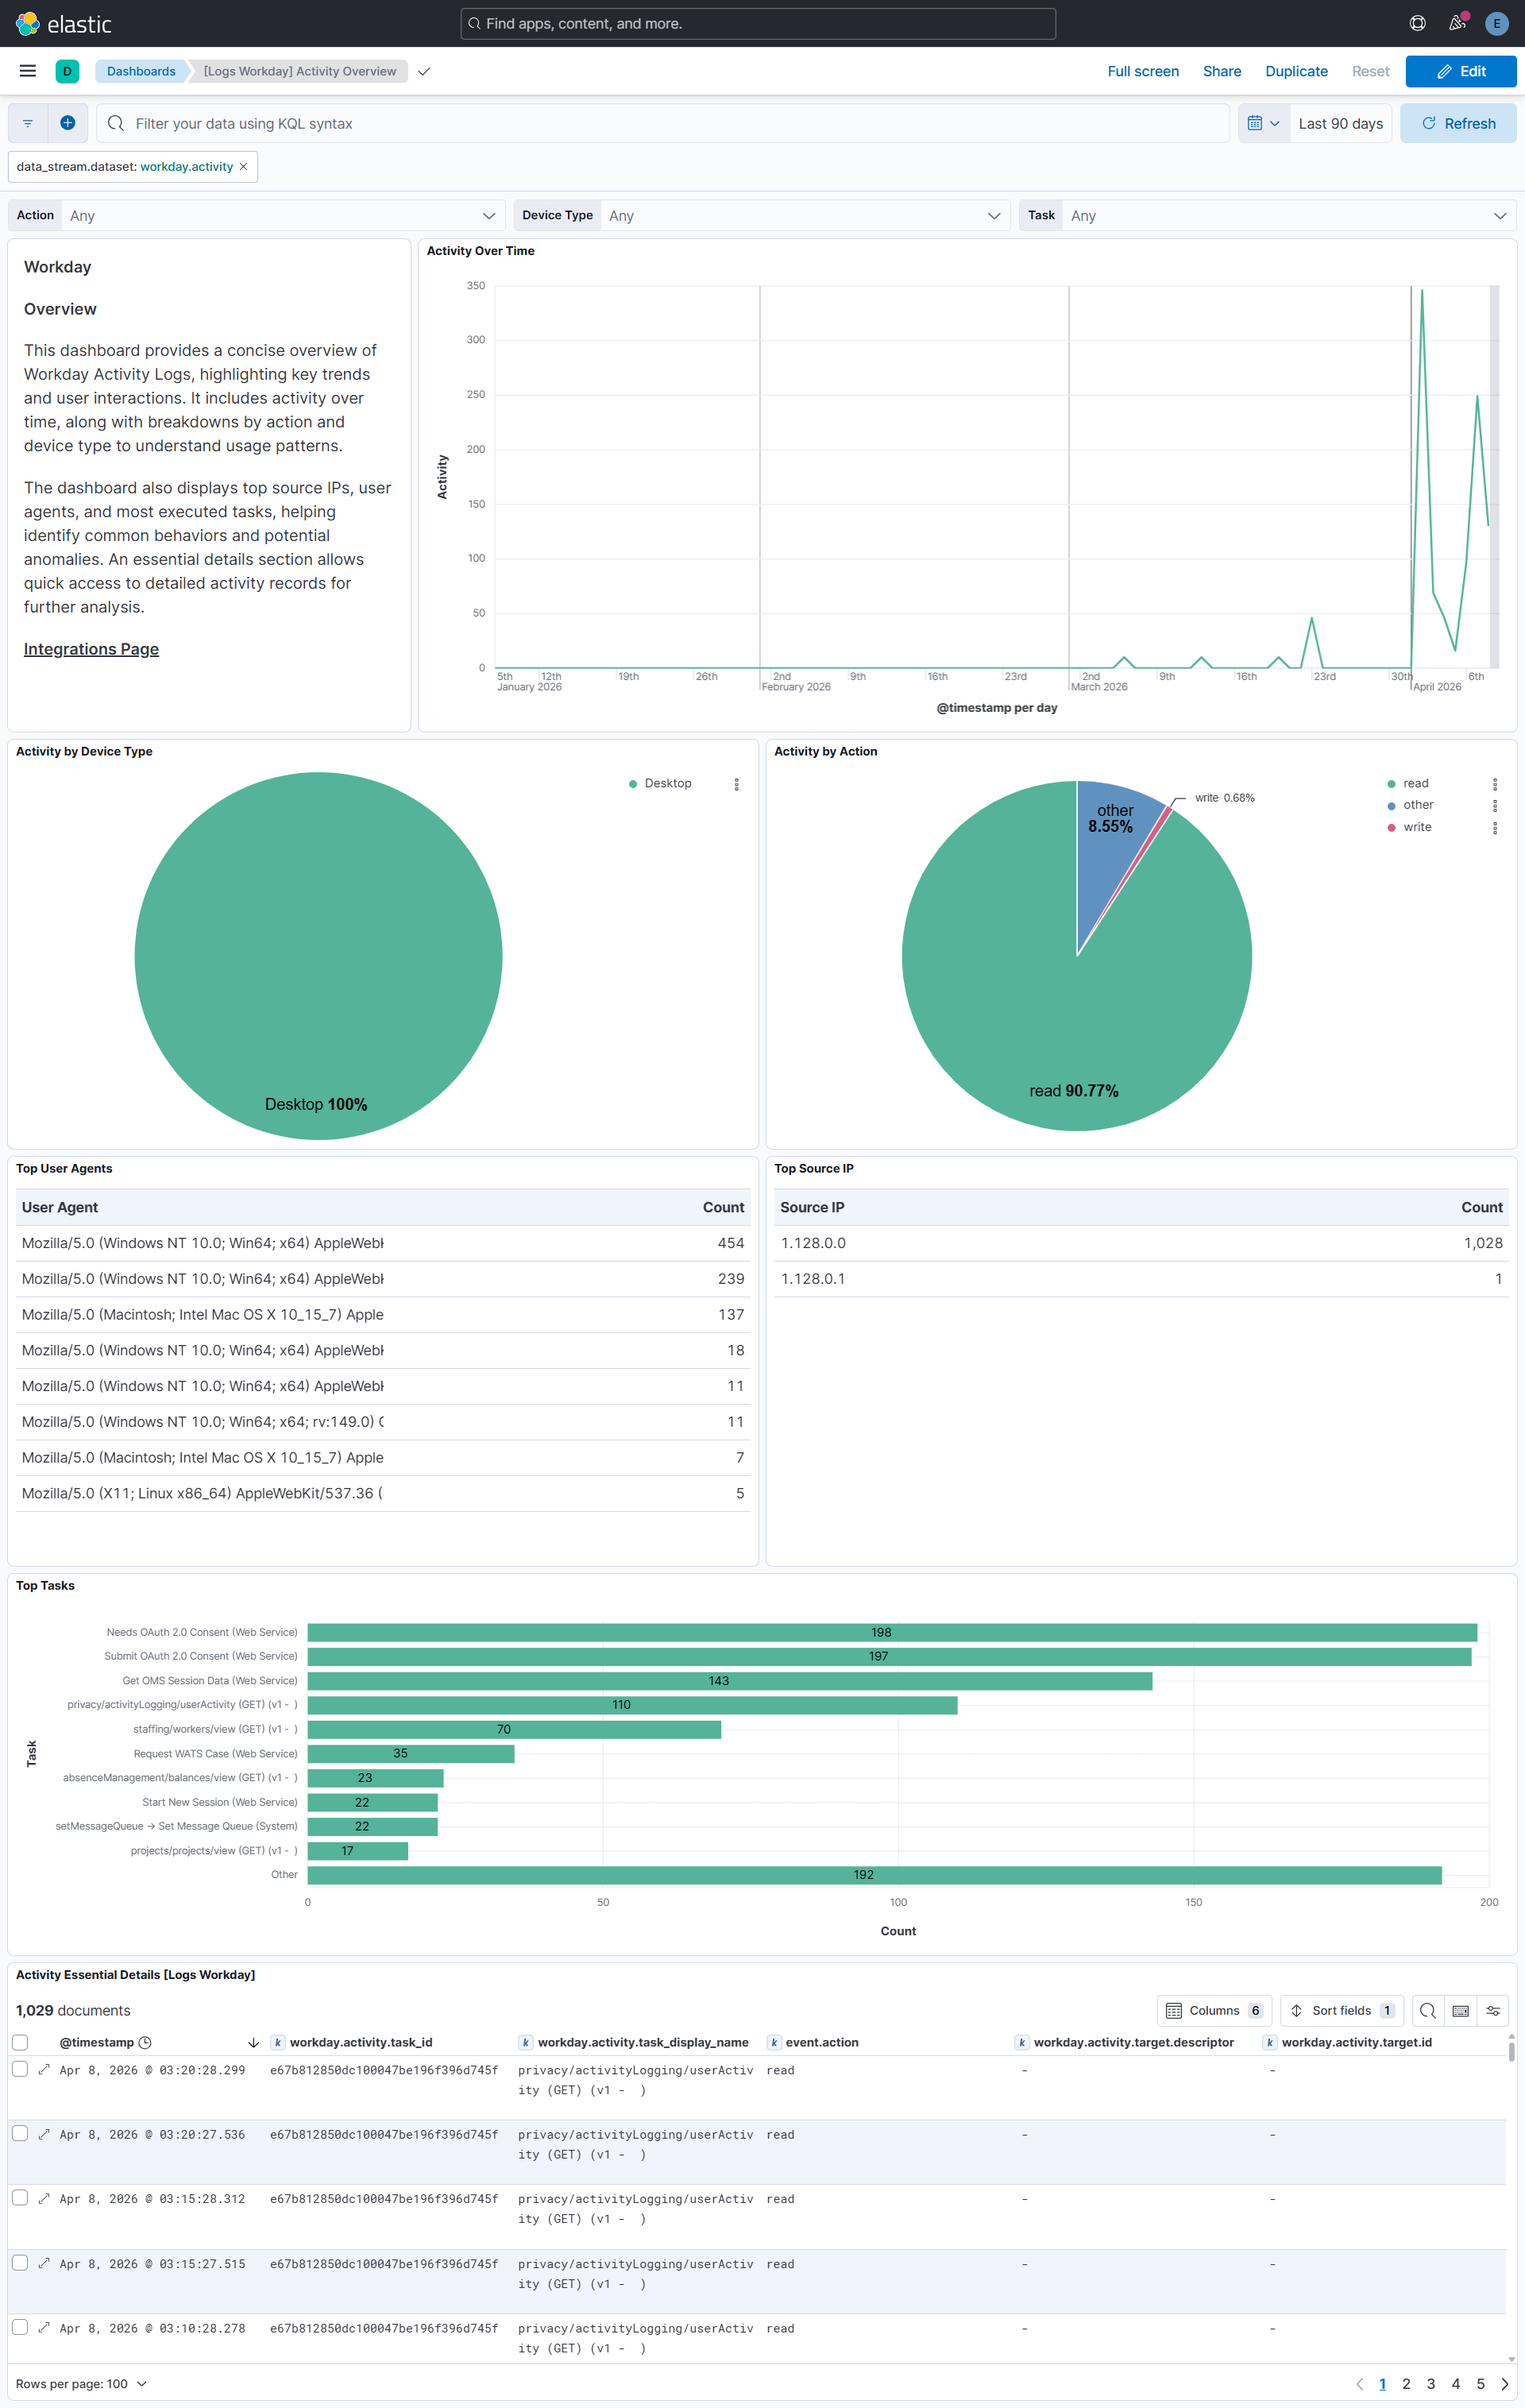Toggle the main navigation hamburger menu

[x=28, y=71]
